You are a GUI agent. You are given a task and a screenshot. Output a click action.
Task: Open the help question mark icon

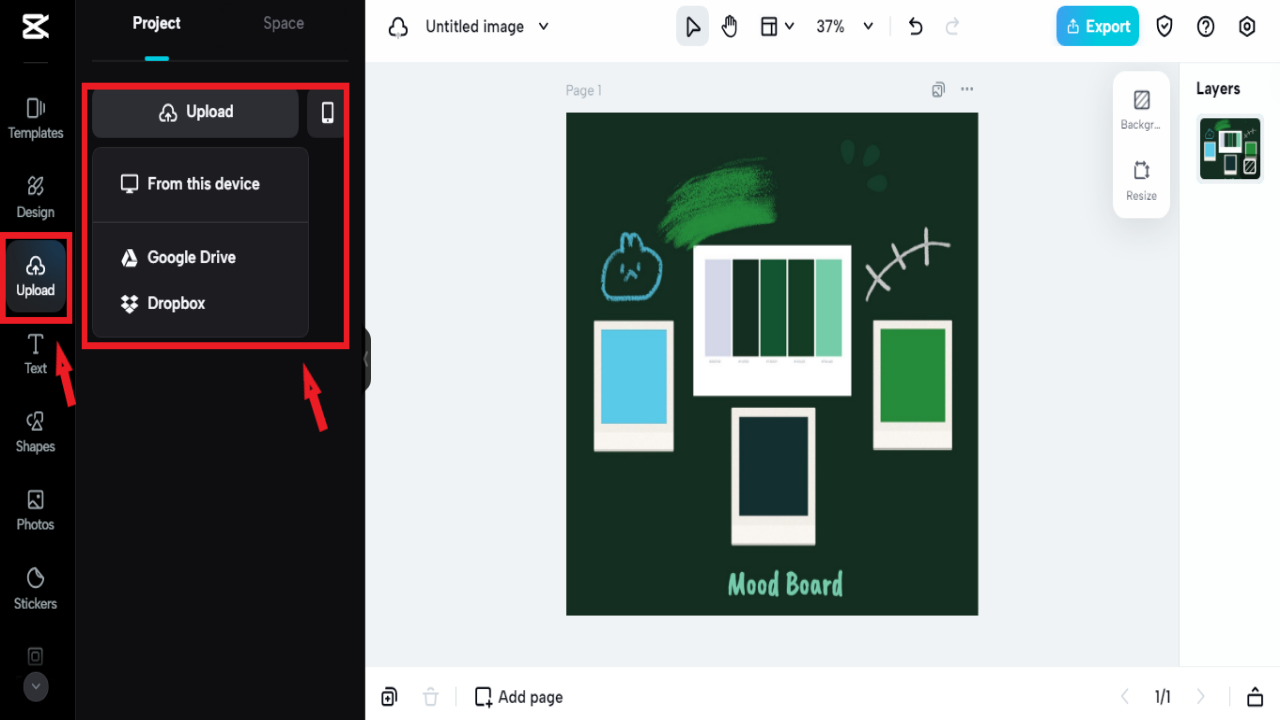pos(1205,26)
